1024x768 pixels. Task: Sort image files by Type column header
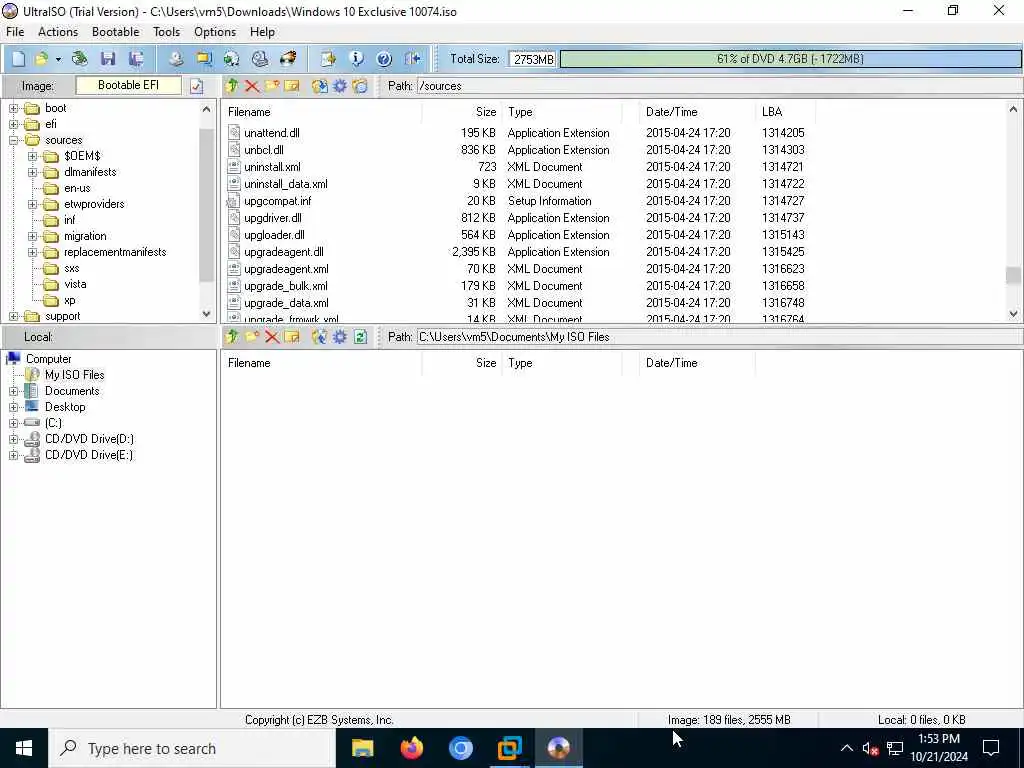562,112
